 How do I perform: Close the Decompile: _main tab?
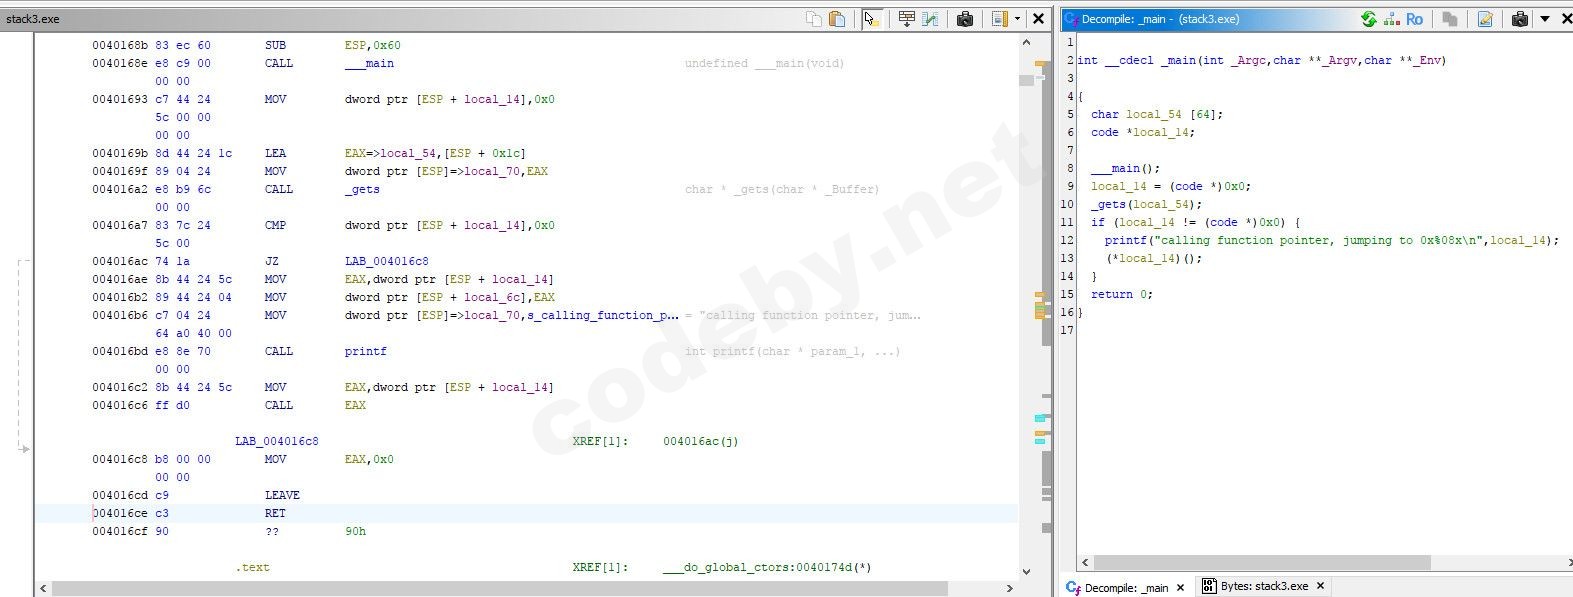(x=1180, y=587)
